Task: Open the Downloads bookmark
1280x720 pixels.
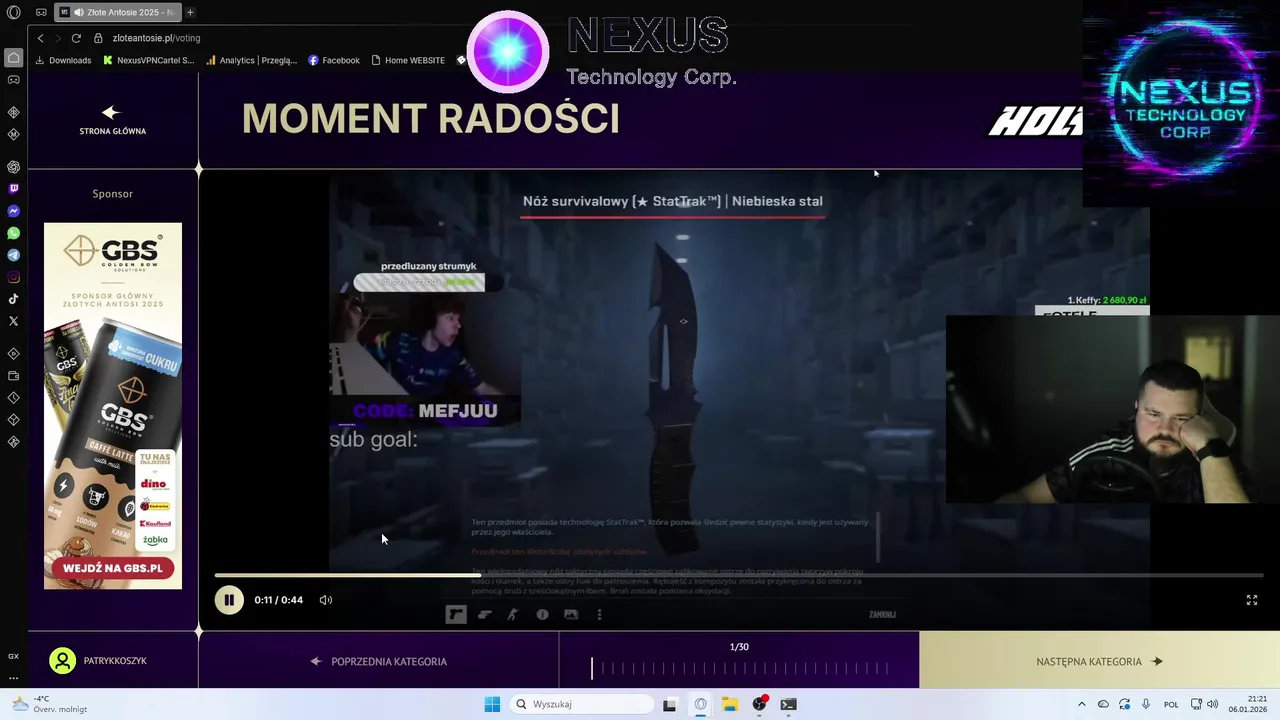Action: pos(63,60)
